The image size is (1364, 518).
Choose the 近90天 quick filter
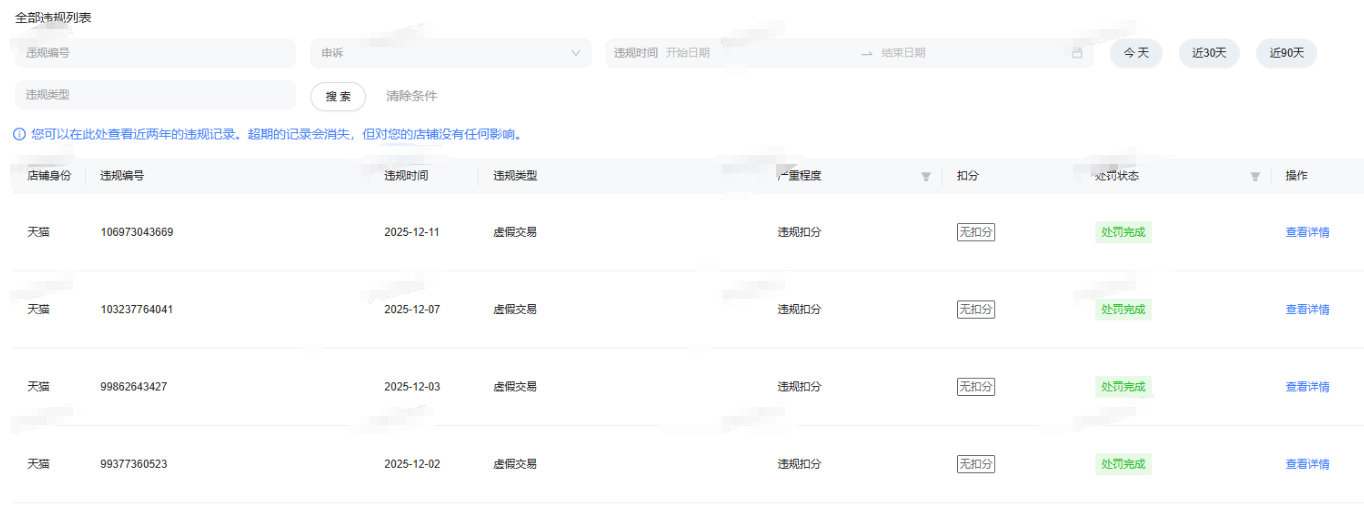1286,53
